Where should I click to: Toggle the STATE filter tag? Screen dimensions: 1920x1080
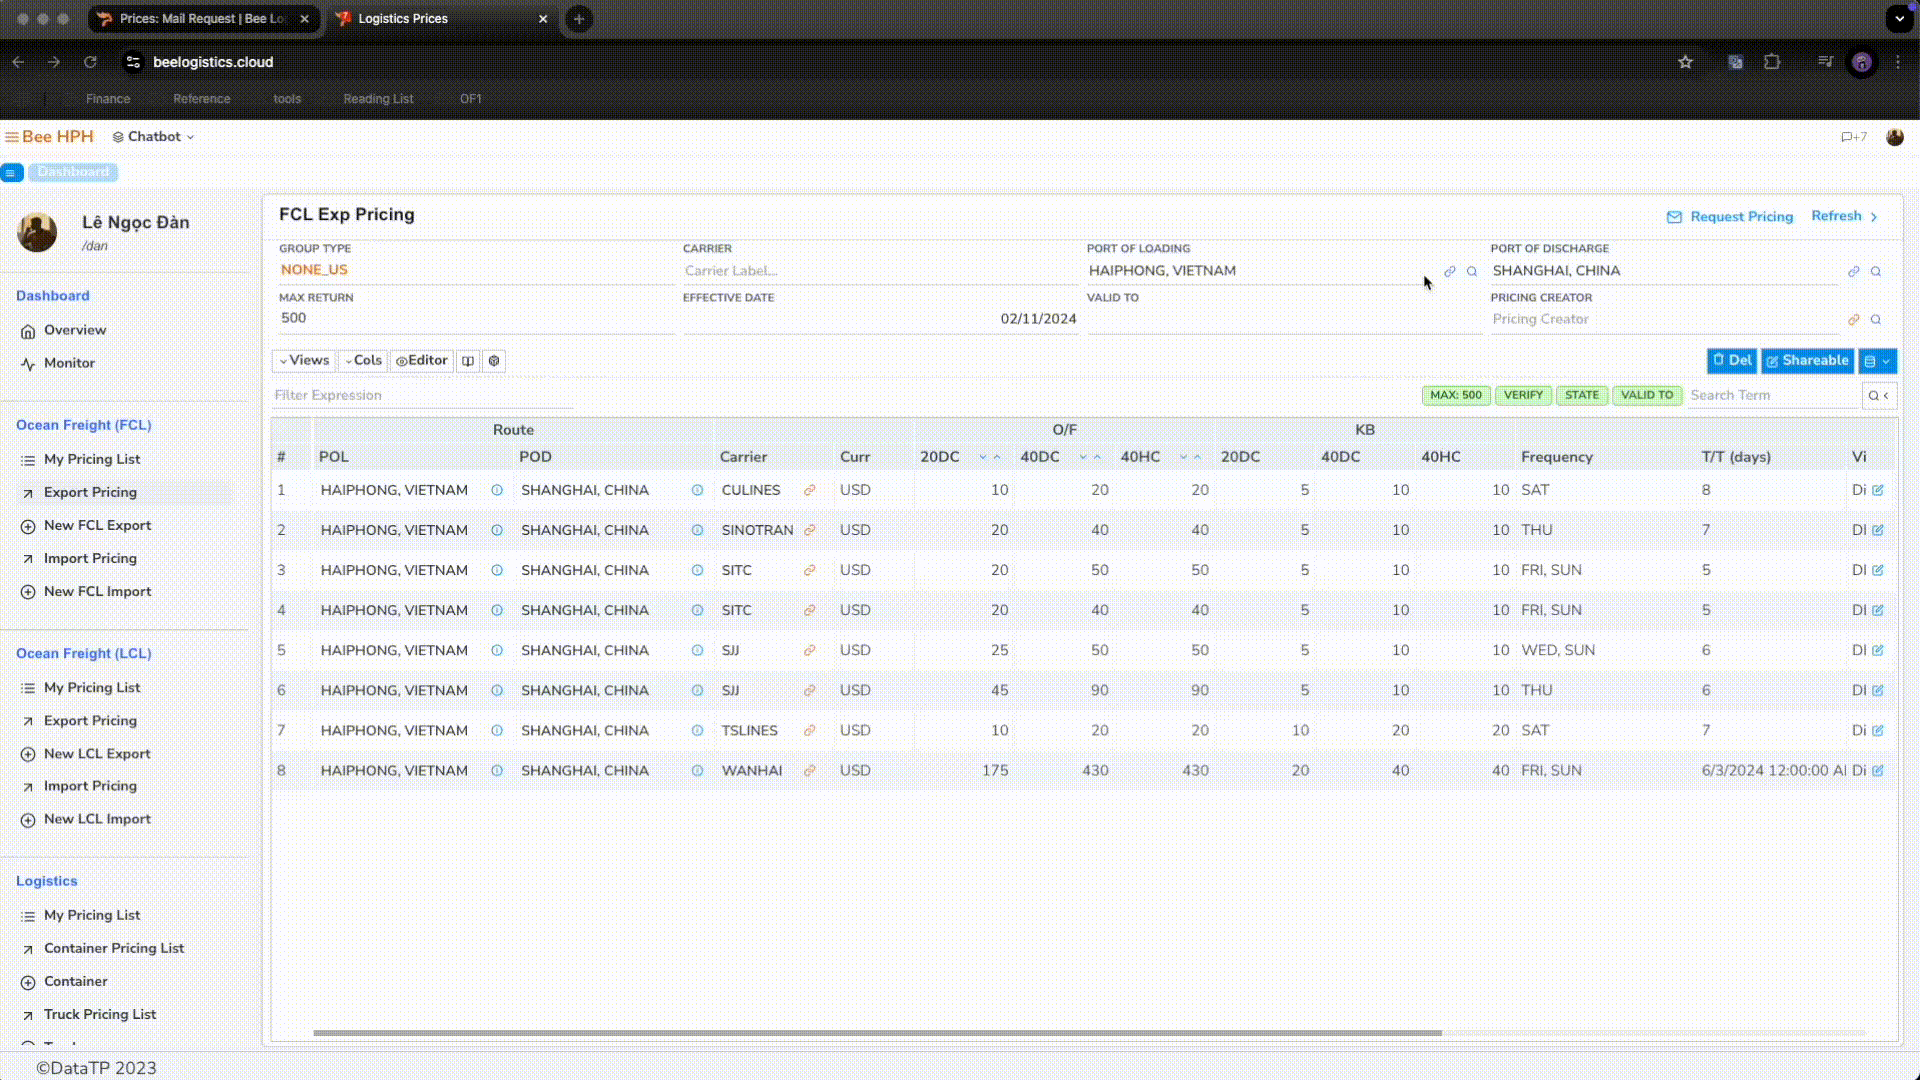click(1581, 395)
